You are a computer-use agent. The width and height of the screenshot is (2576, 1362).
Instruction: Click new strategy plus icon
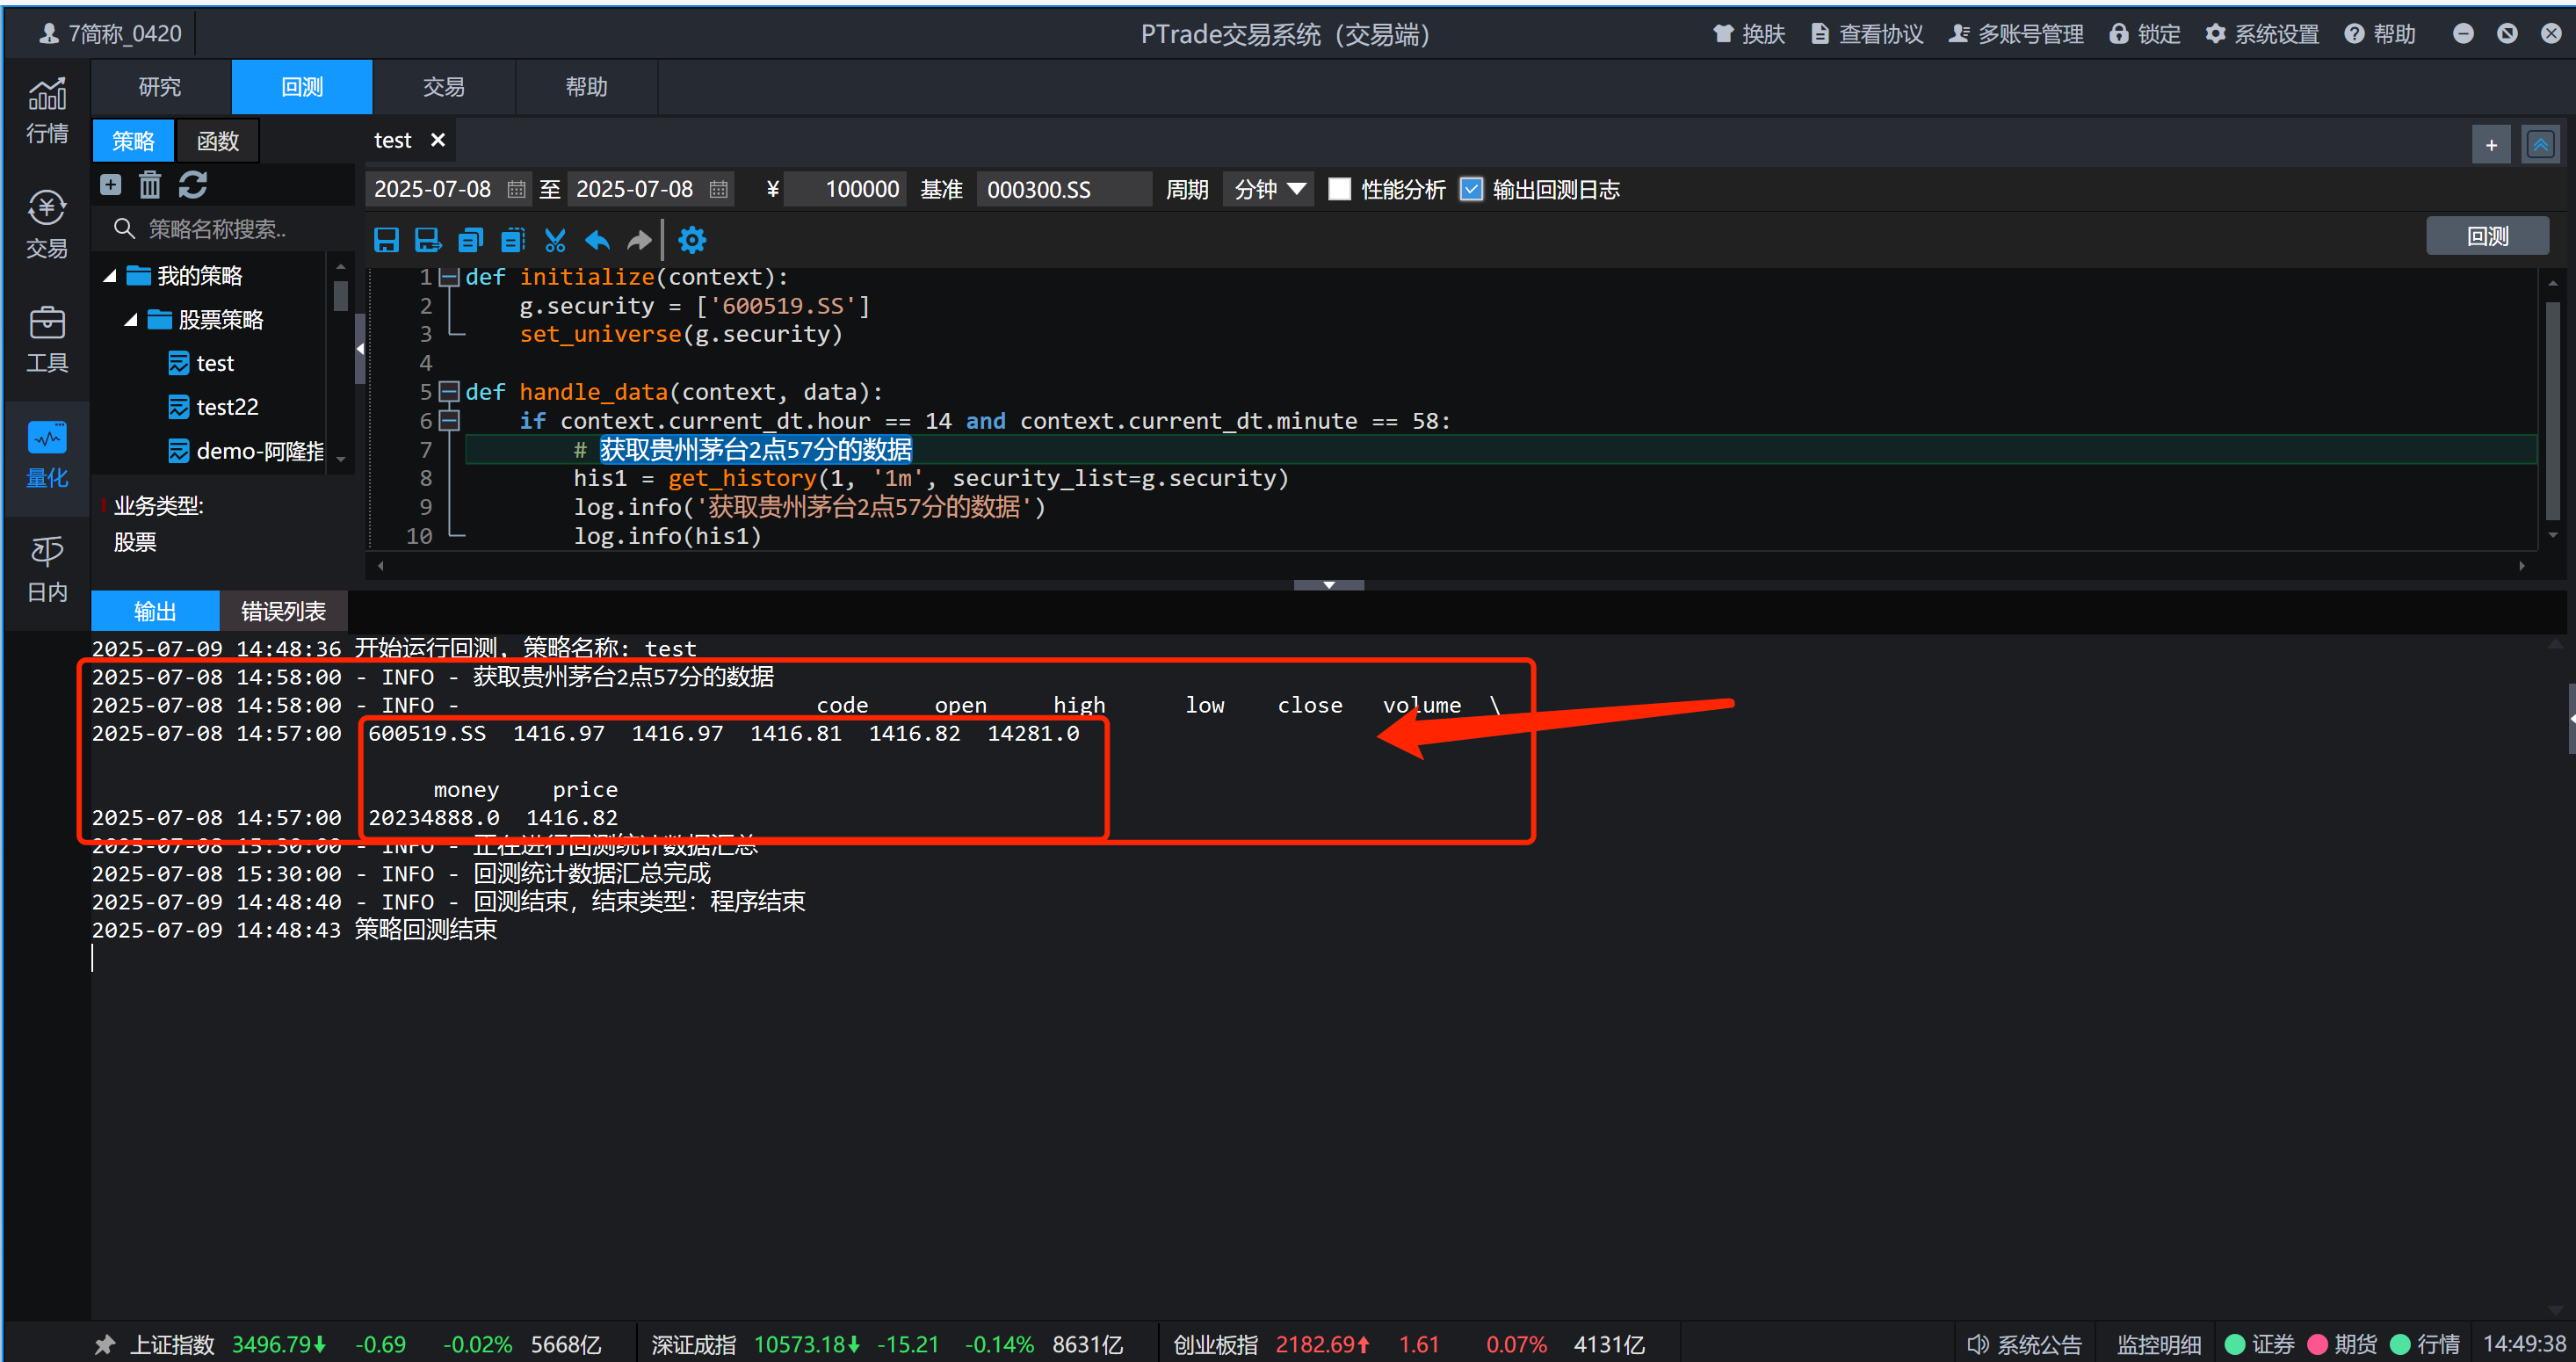pos(111,185)
